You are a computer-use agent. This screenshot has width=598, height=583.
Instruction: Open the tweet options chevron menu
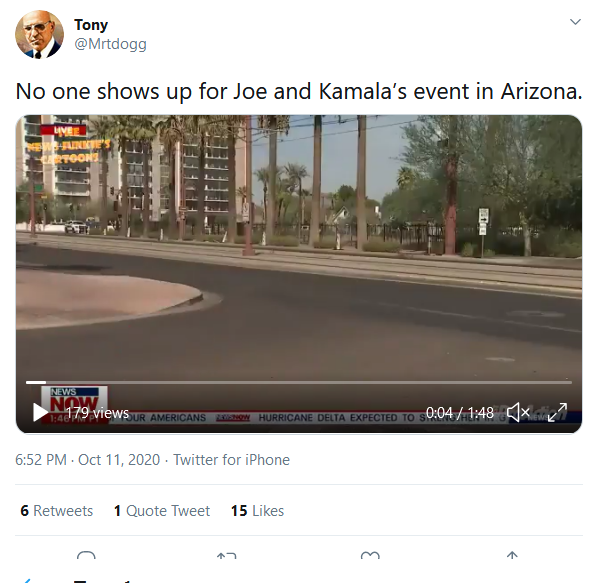pyautogui.click(x=575, y=22)
